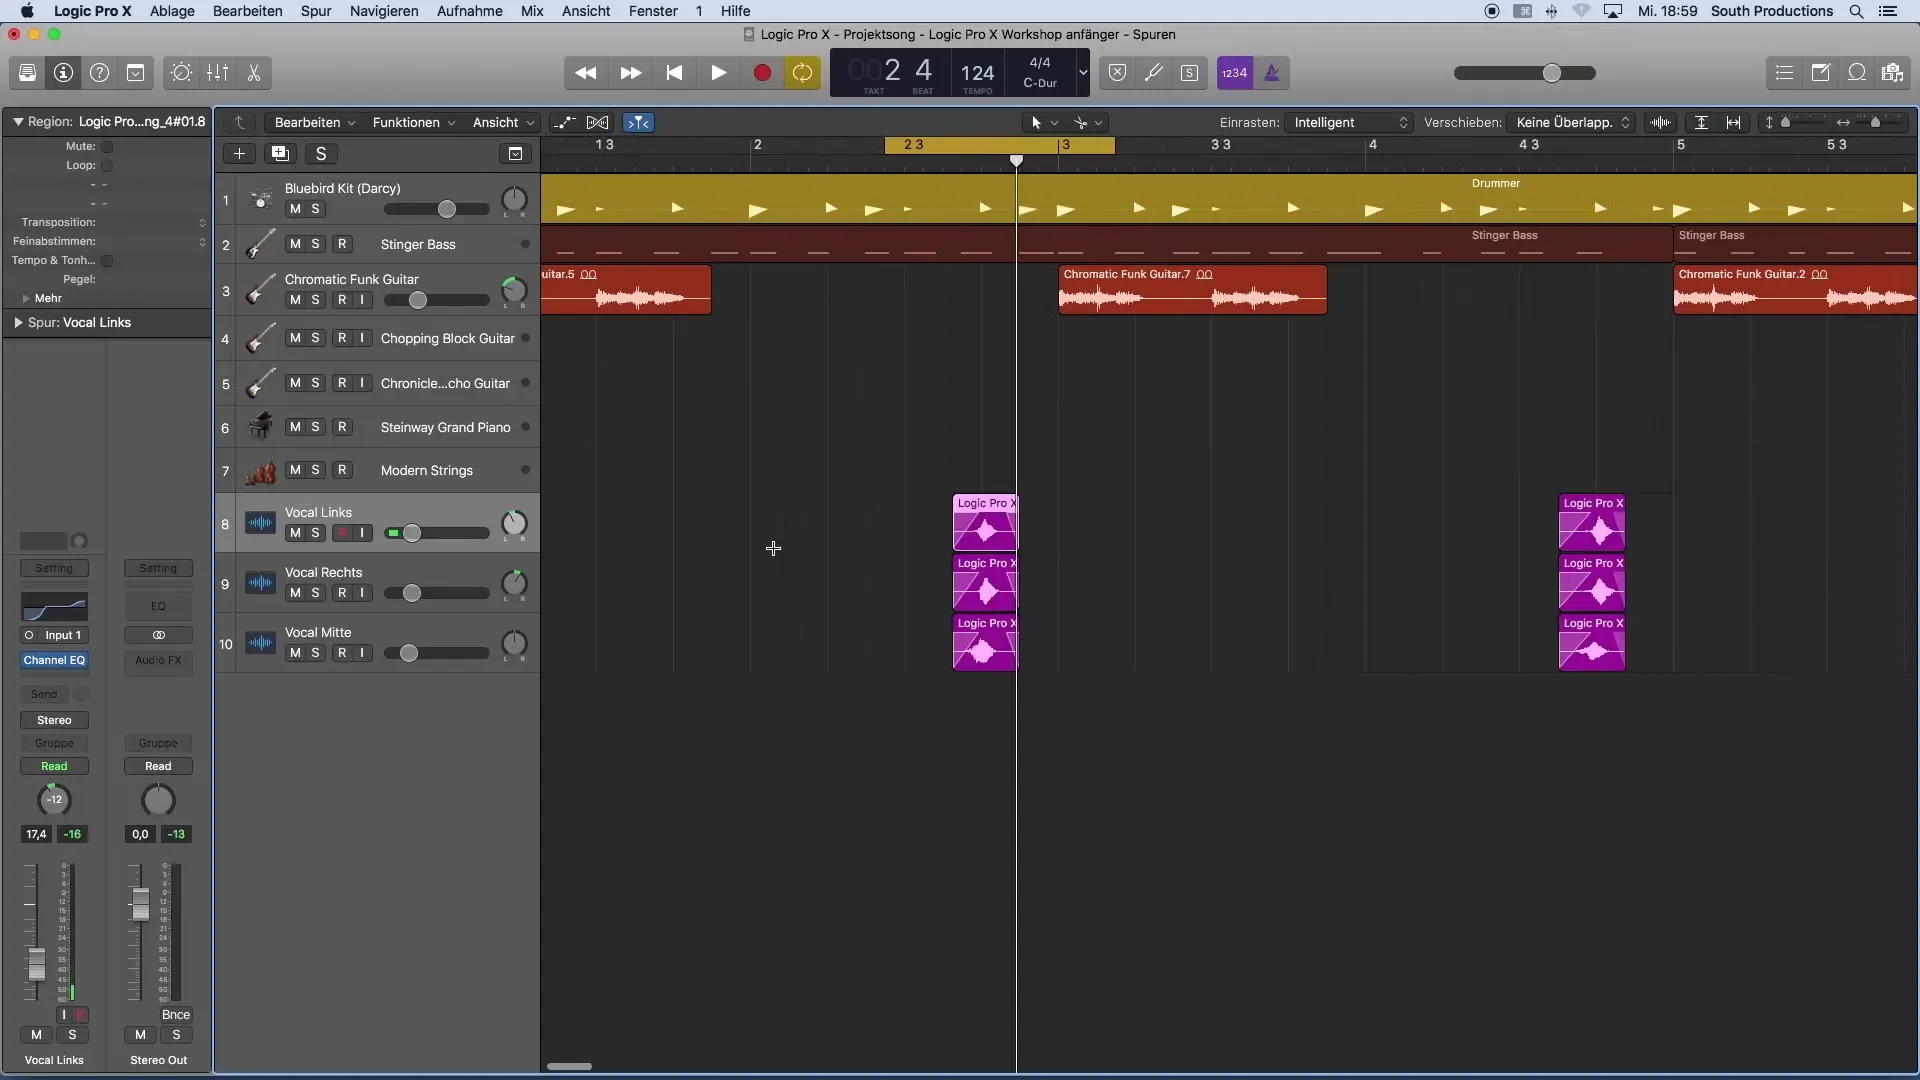
Task: Click the Duplicate Track icon
Action: pyautogui.click(x=280, y=154)
